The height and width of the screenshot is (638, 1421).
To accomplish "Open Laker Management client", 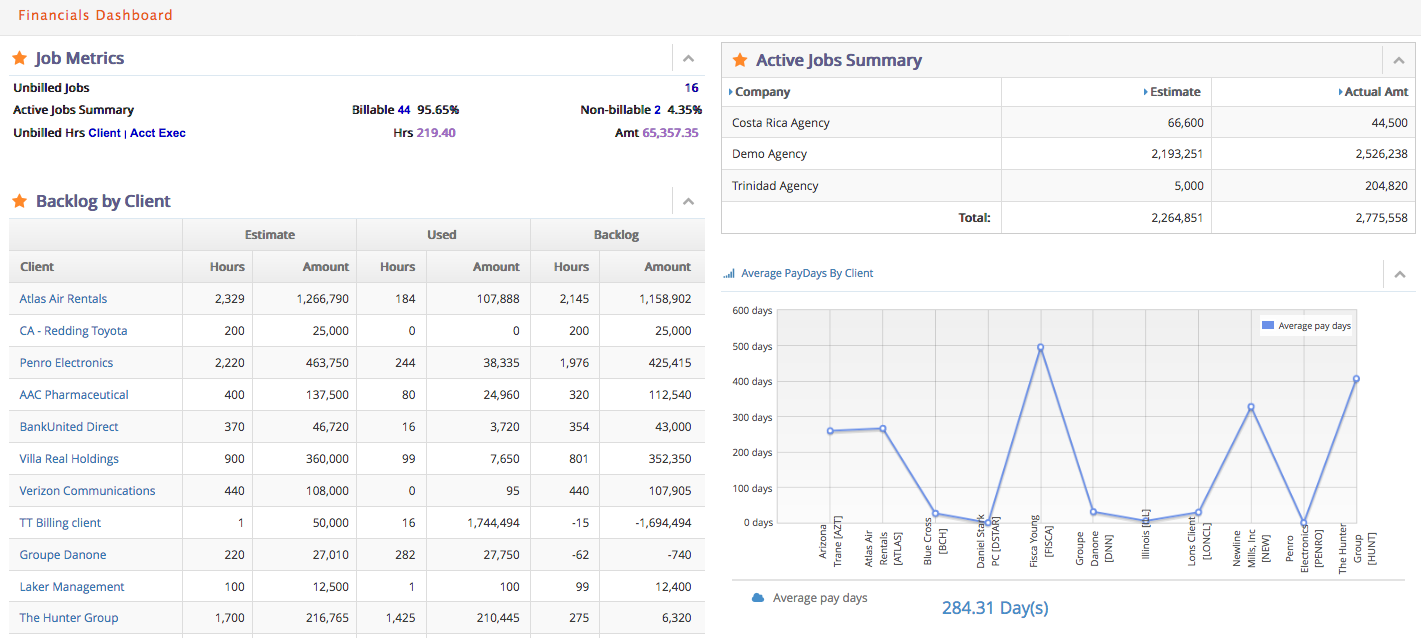I will pos(72,587).
